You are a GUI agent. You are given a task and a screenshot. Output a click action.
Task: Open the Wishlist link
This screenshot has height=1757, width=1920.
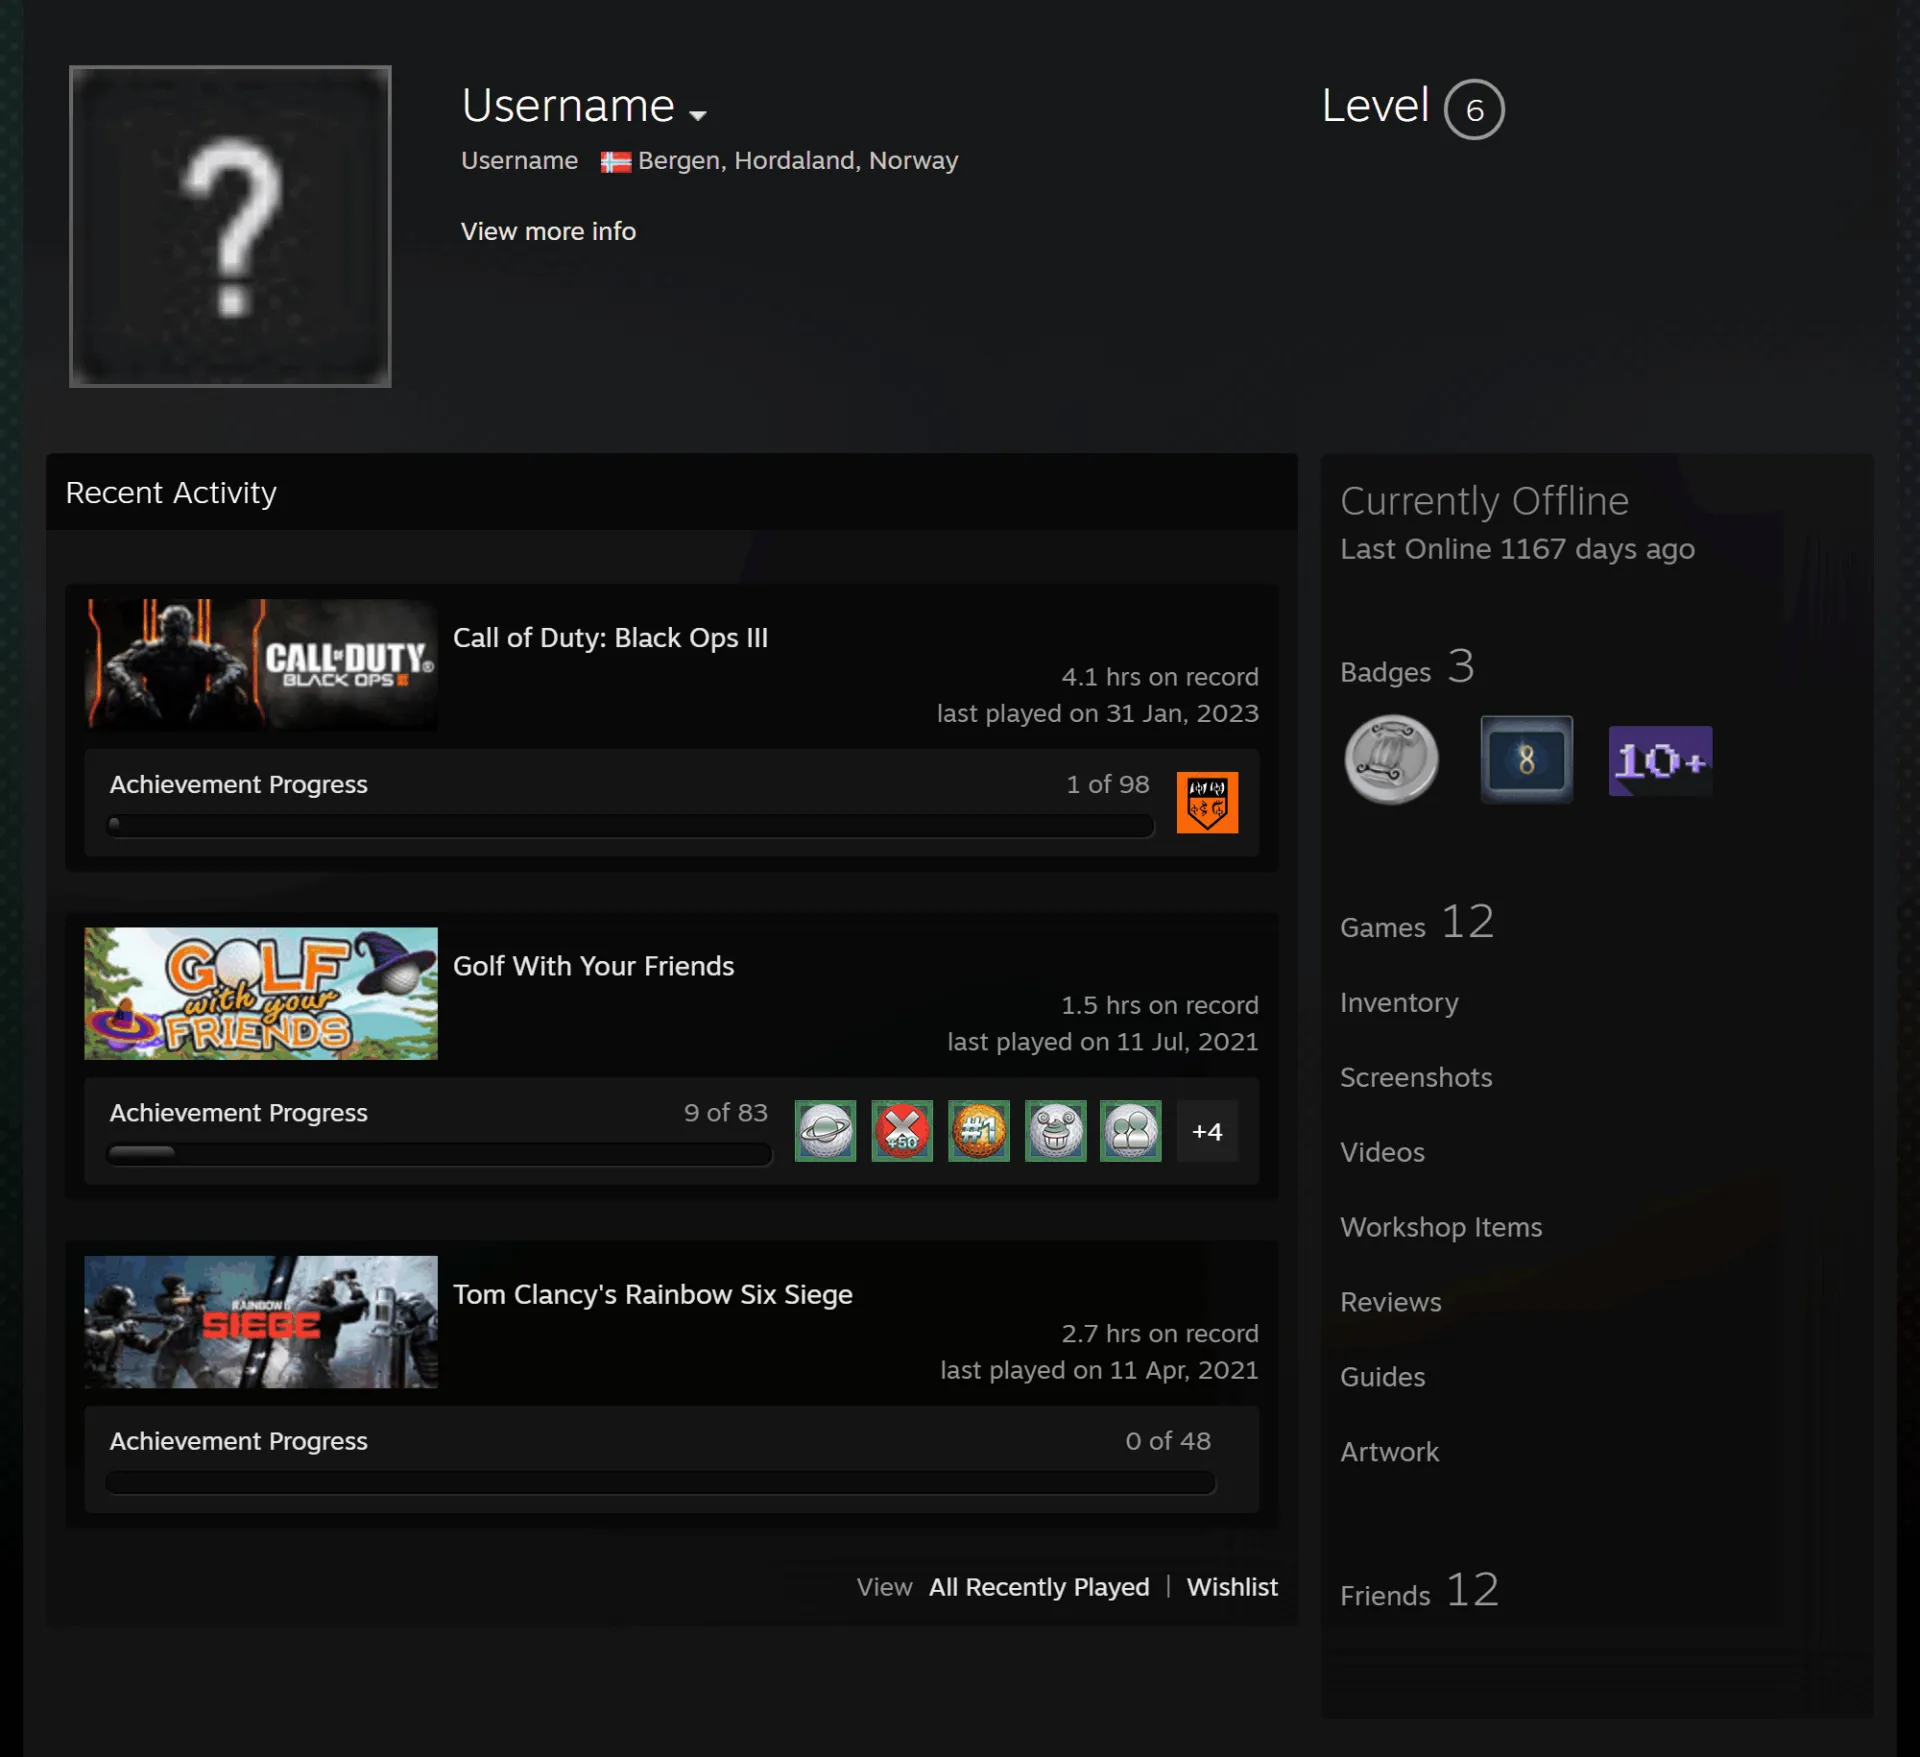(x=1232, y=1587)
